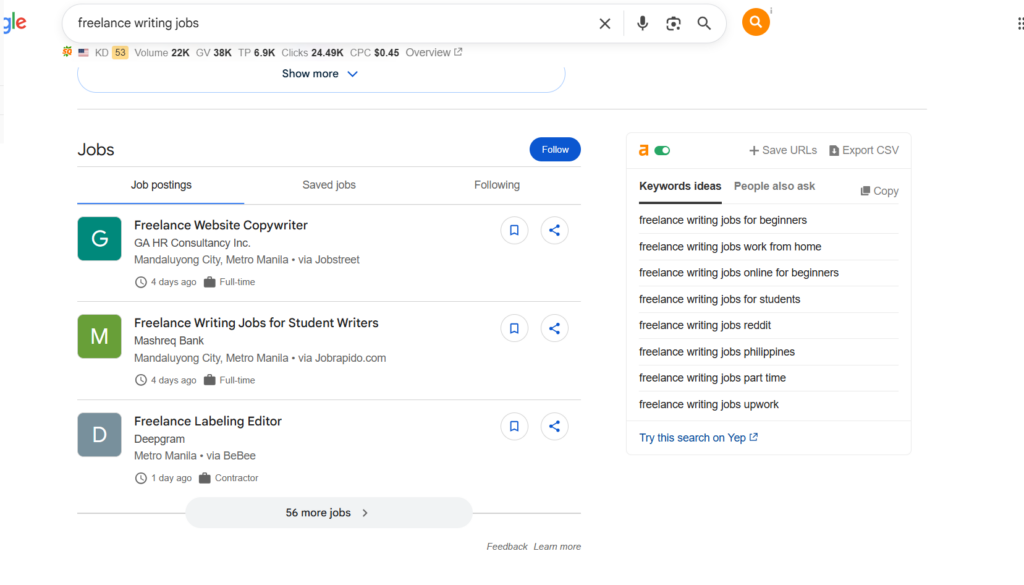Viewport: 1024px width, 585px height.
Task: Toggle the green Ahrefs panel switch
Action: click(662, 151)
